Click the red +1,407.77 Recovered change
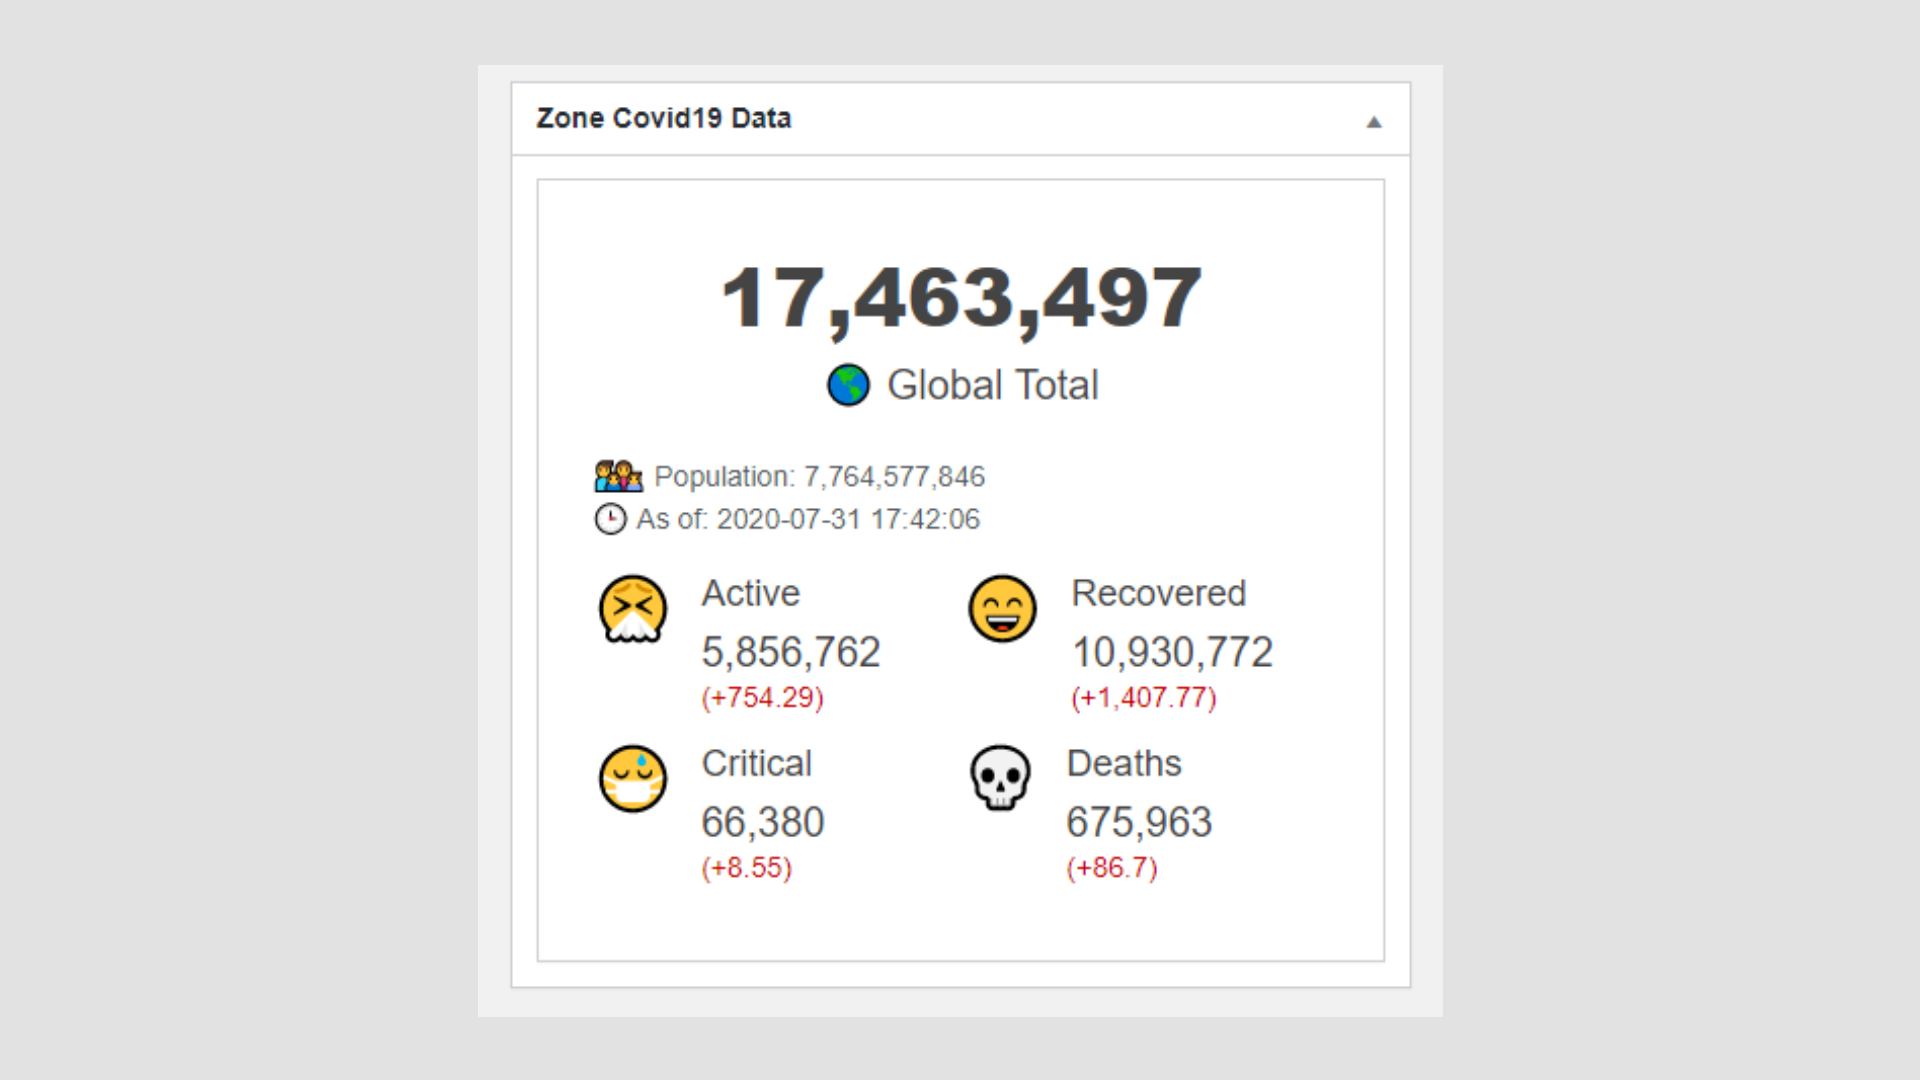 (x=1143, y=697)
